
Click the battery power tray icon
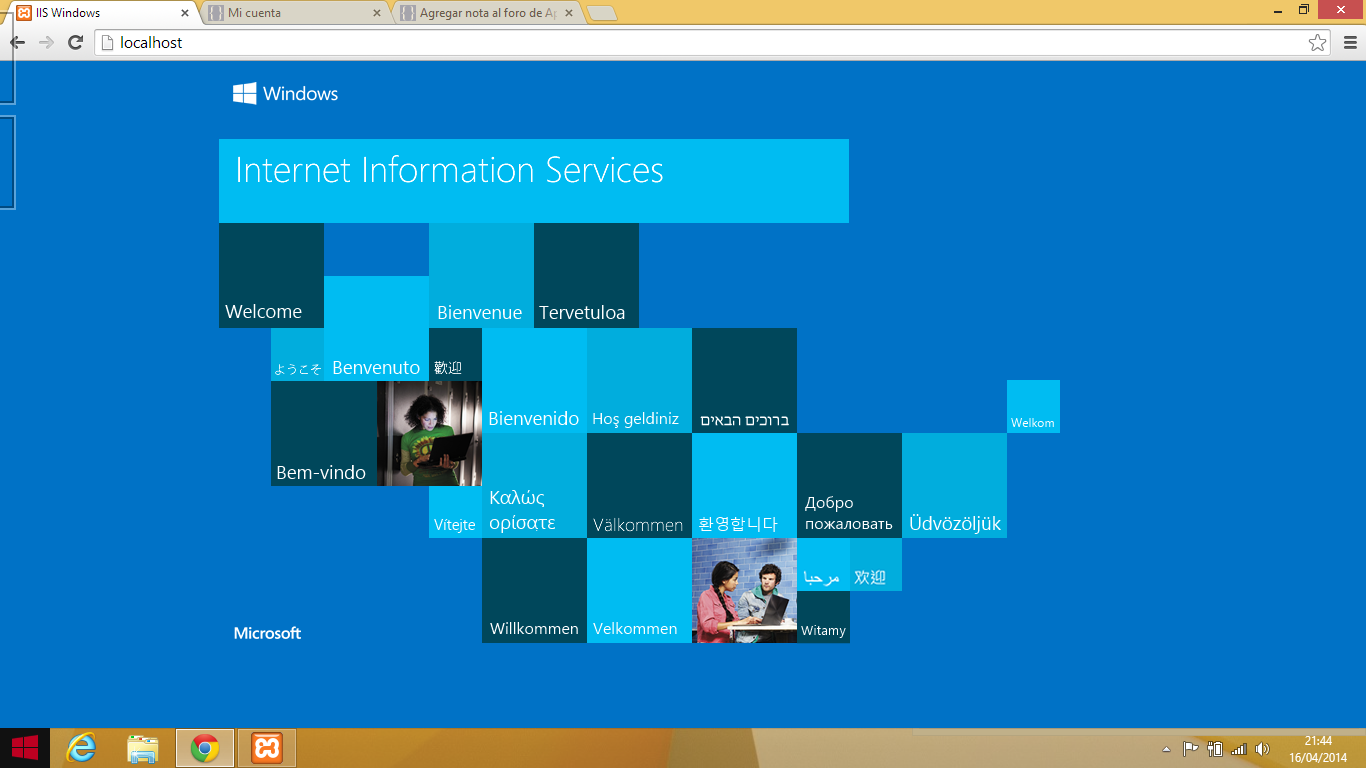point(1215,749)
